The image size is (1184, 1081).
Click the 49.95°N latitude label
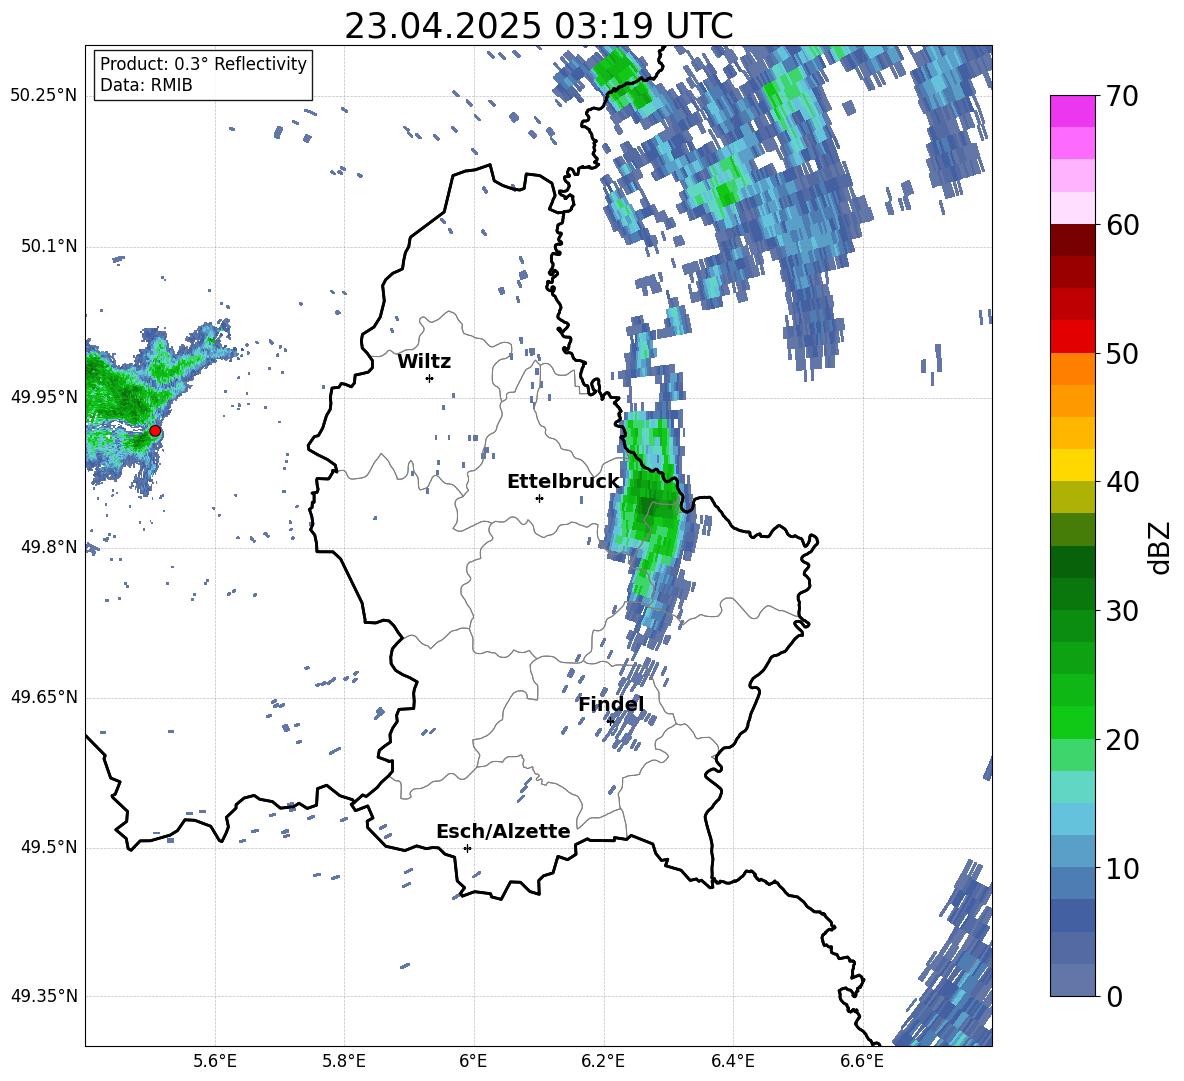click(44, 396)
